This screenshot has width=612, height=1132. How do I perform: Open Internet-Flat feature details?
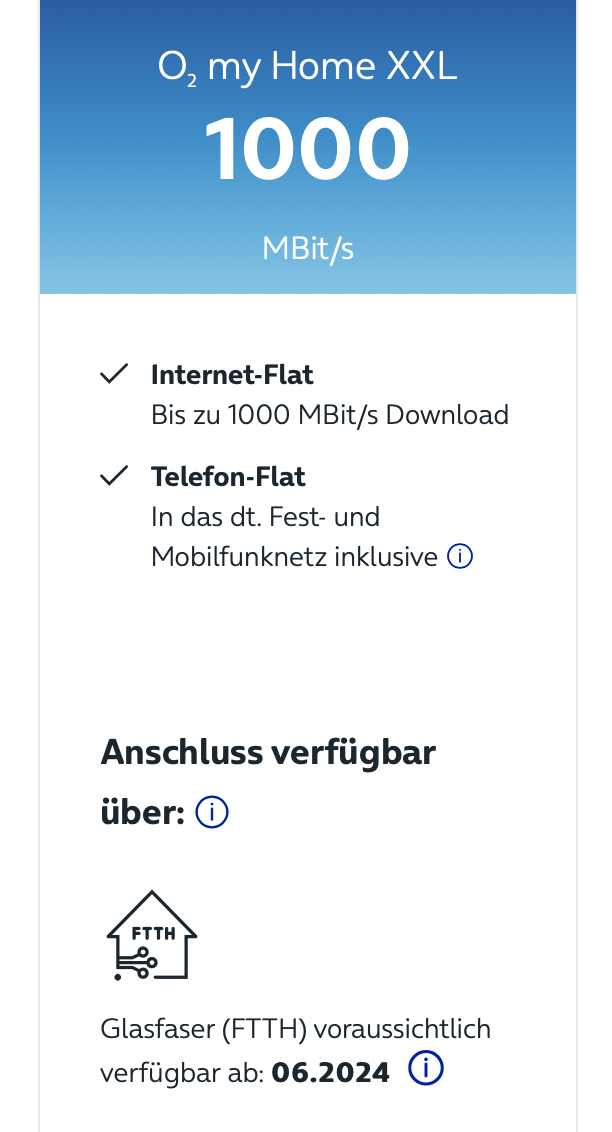[232, 374]
